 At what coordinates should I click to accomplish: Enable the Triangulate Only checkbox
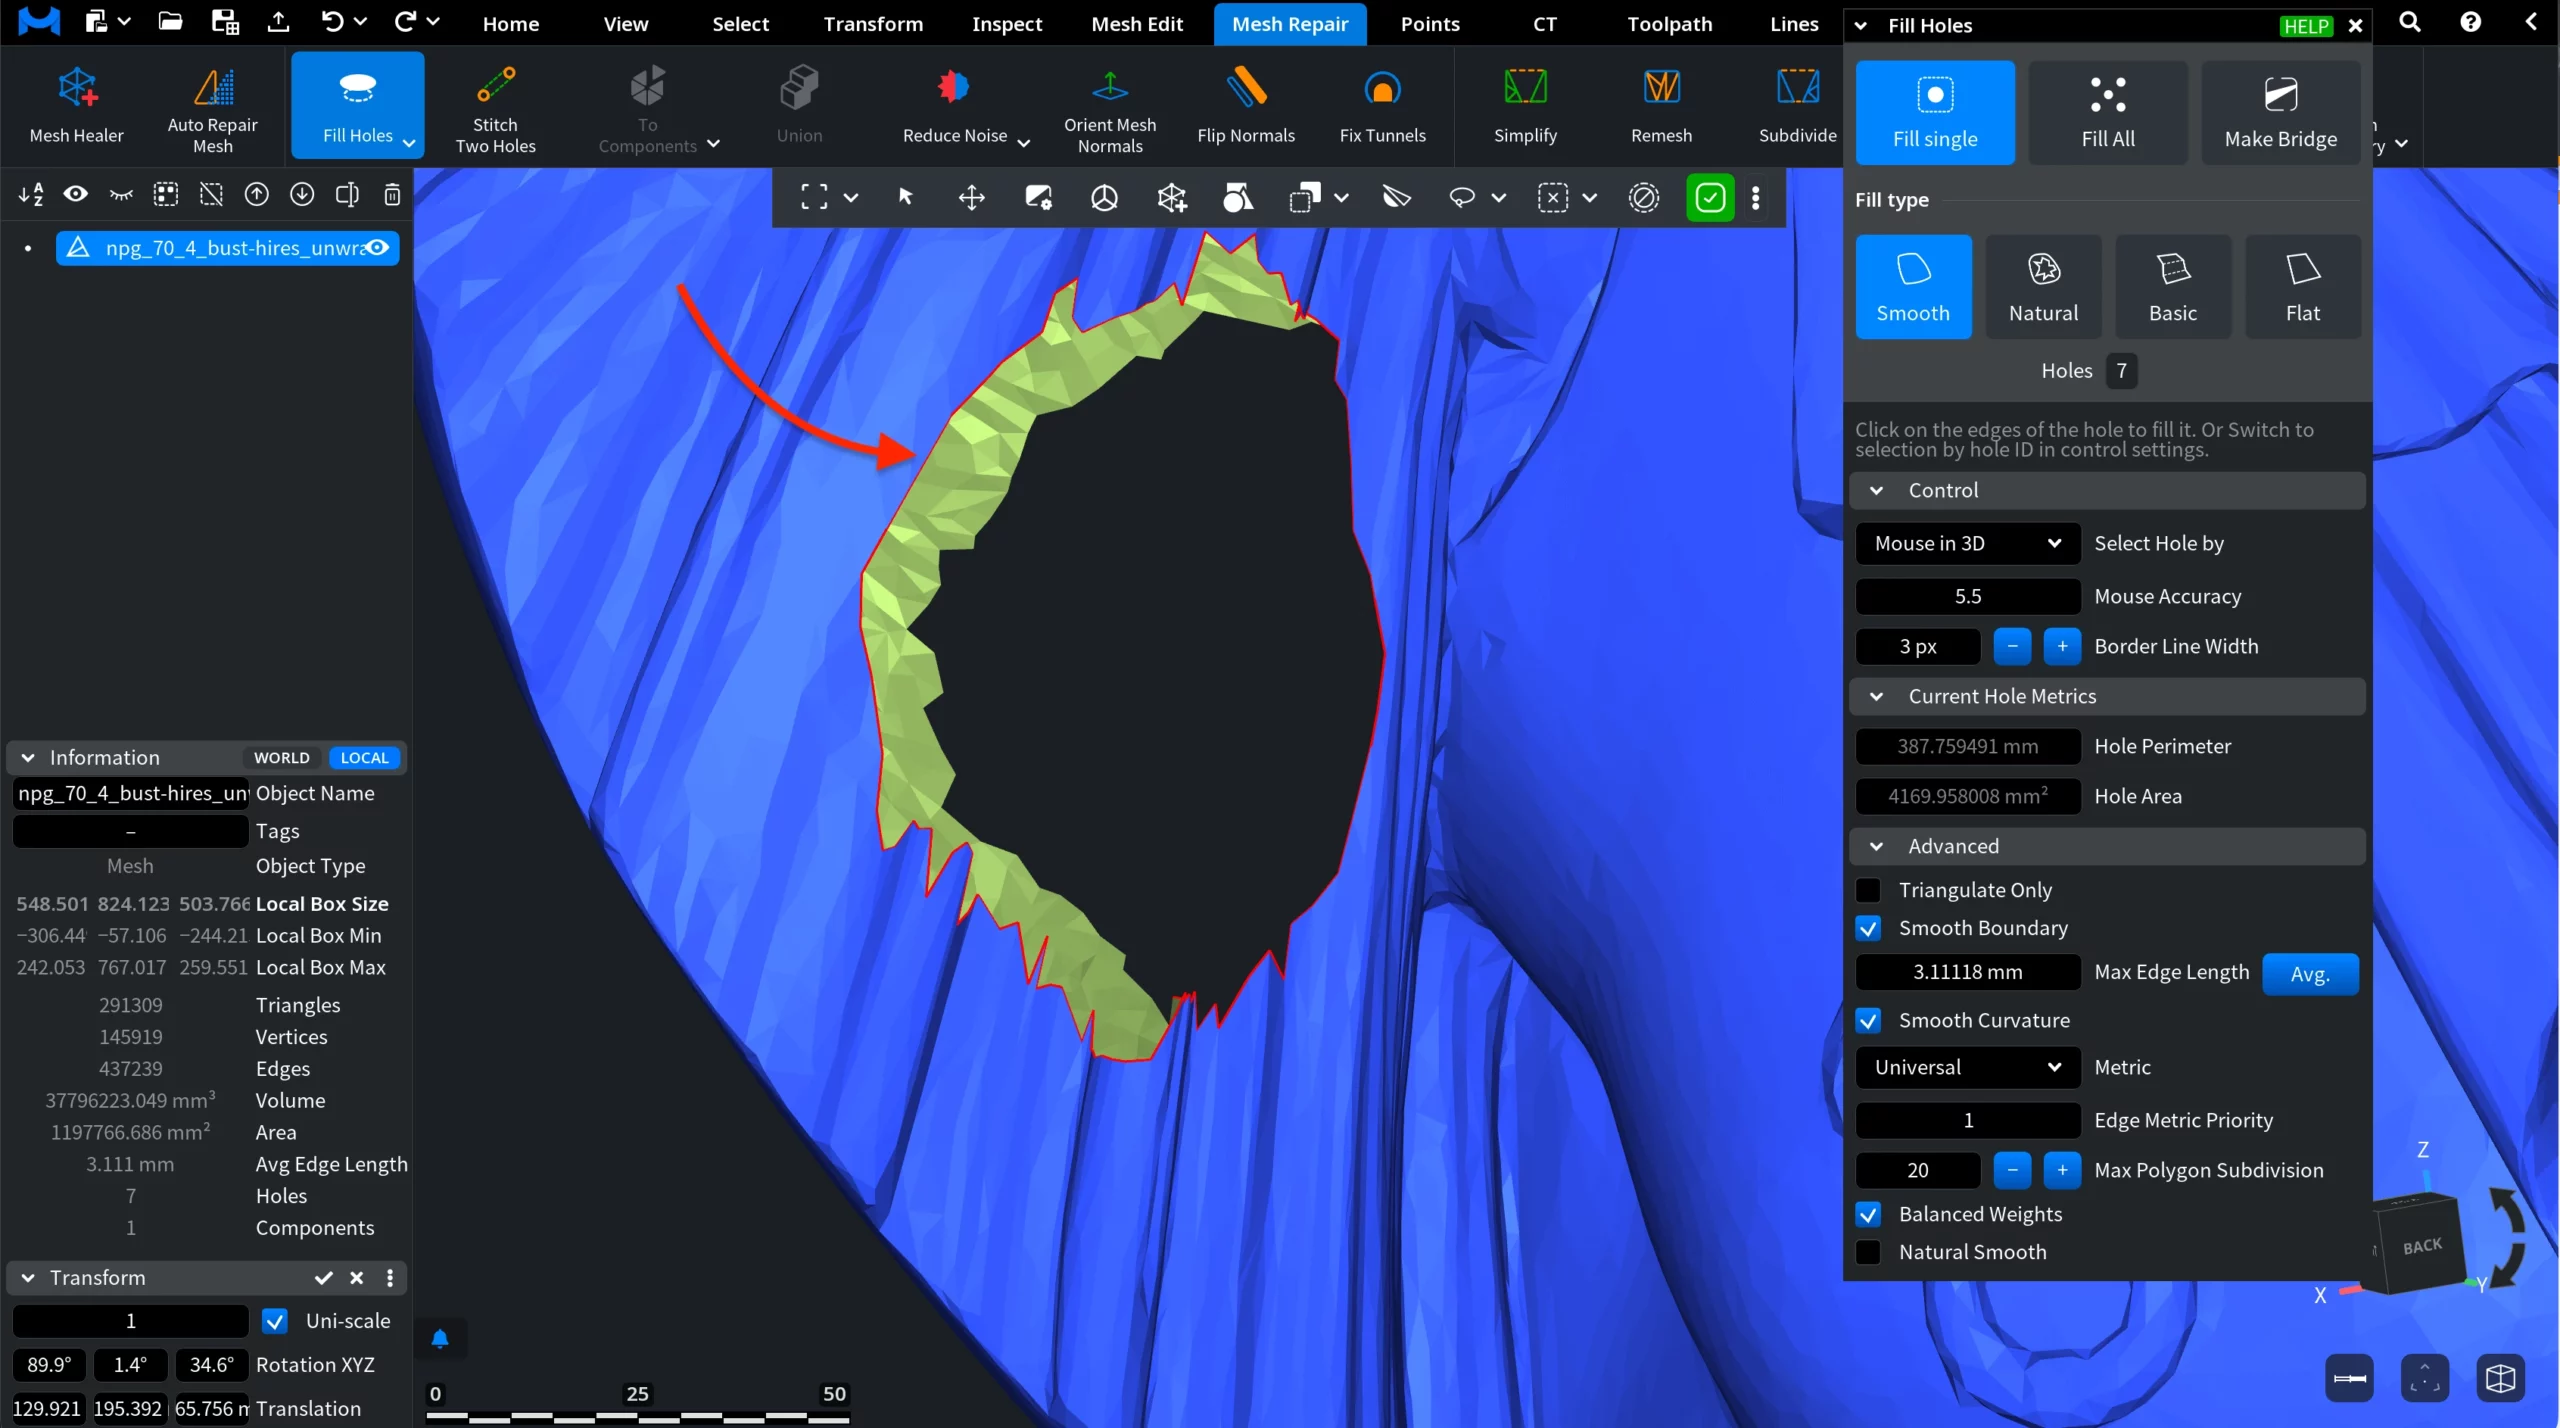(x=1868, y=890)
